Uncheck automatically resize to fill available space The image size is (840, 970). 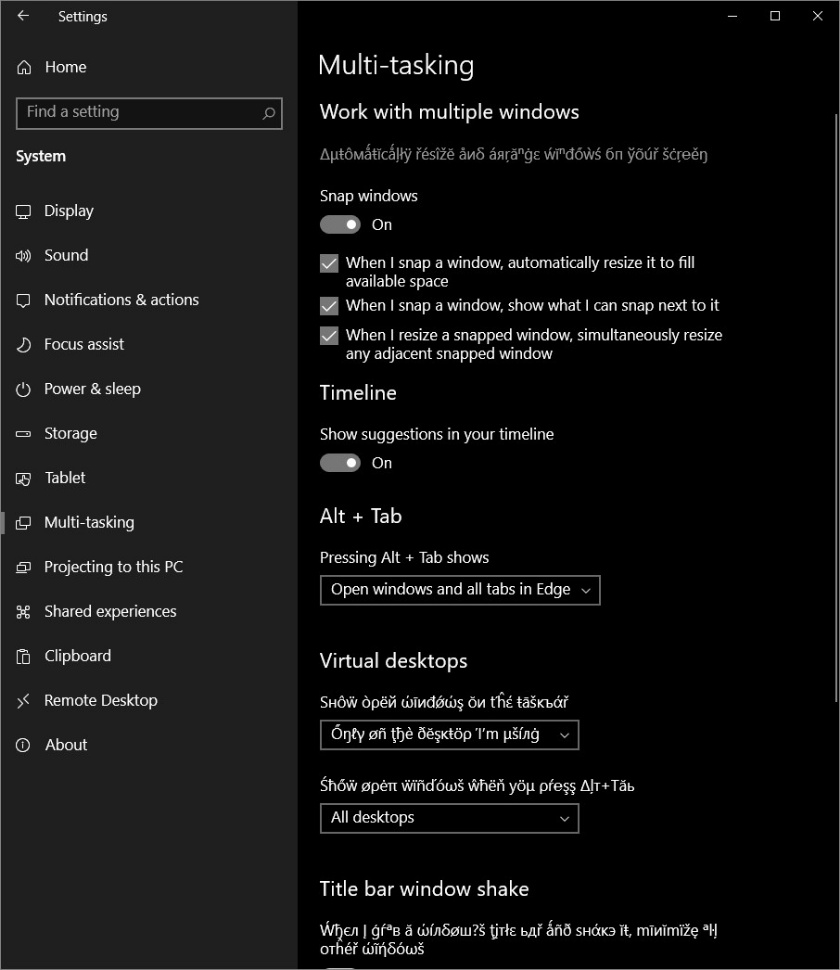coord(329,264)
